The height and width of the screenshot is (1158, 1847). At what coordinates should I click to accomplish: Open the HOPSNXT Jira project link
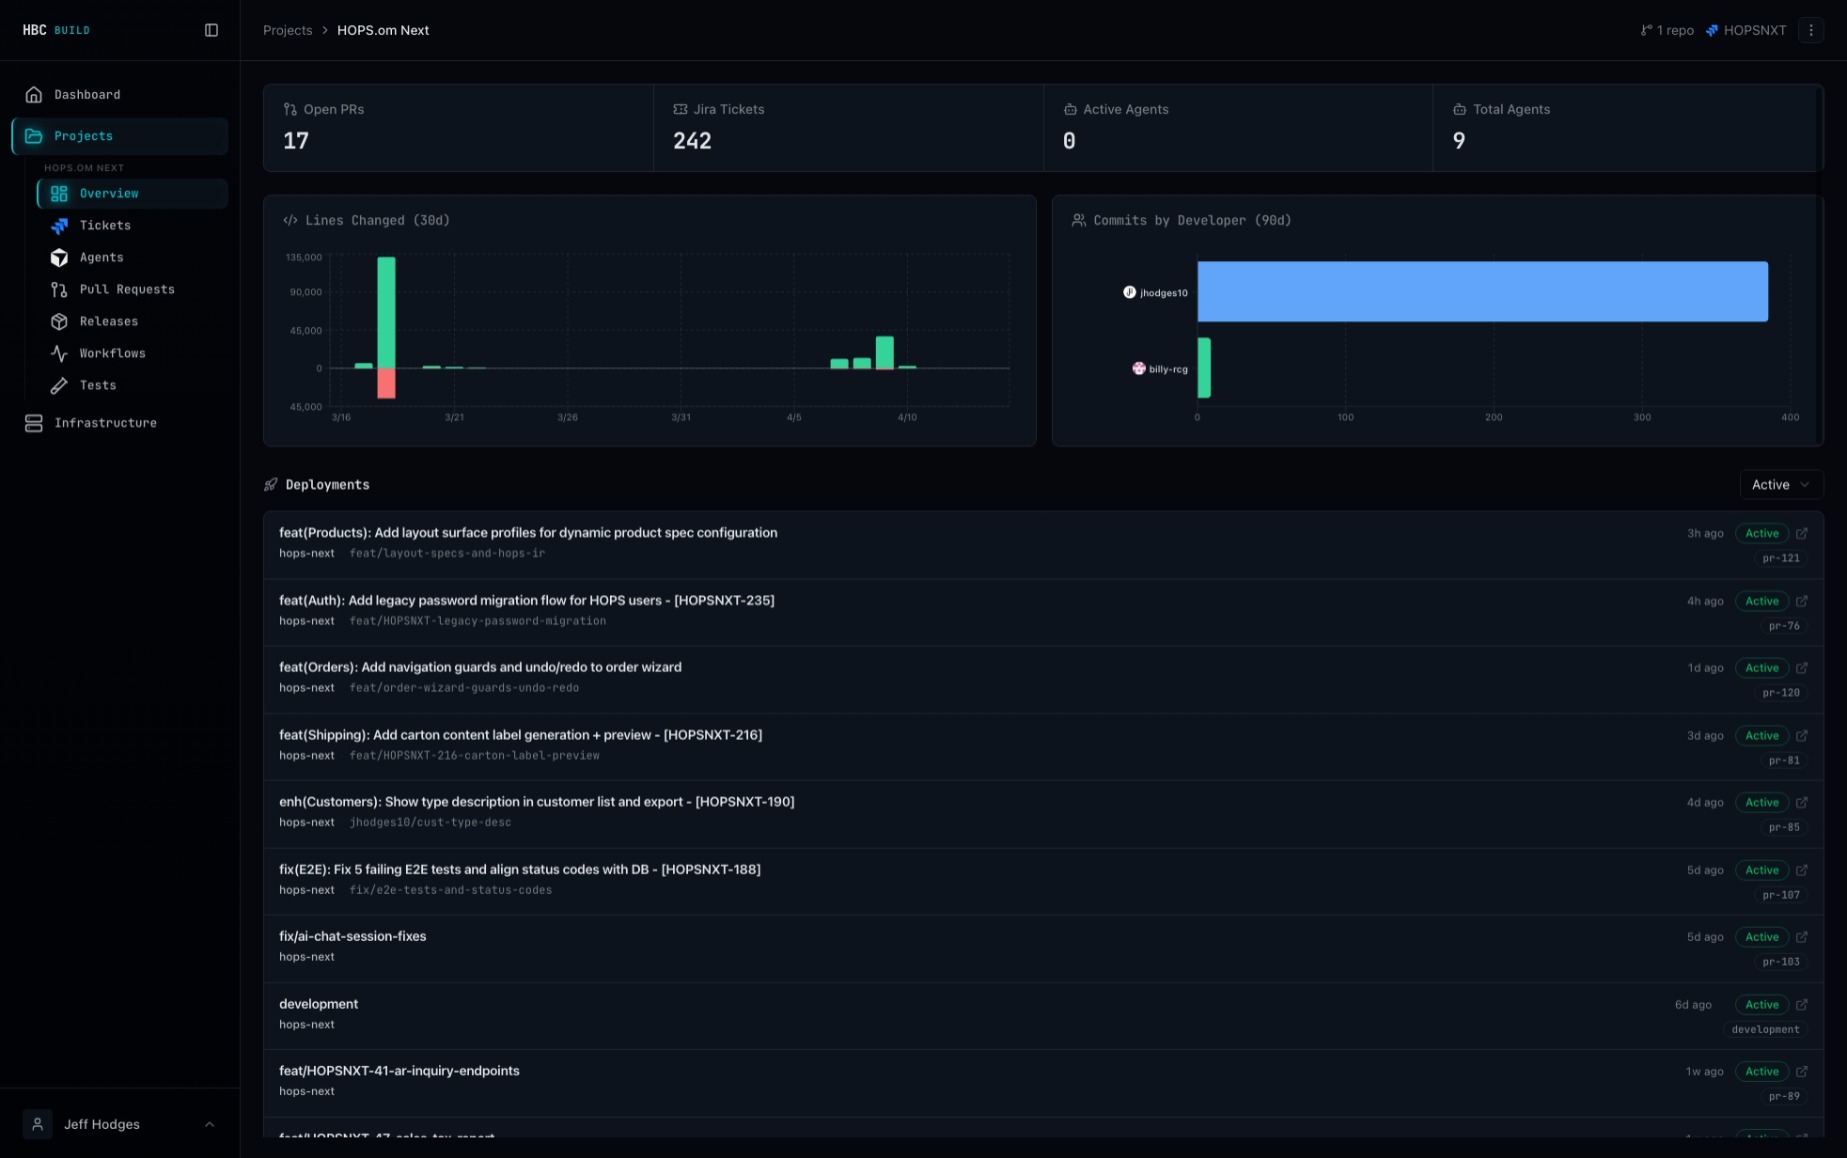(1746, 30)
